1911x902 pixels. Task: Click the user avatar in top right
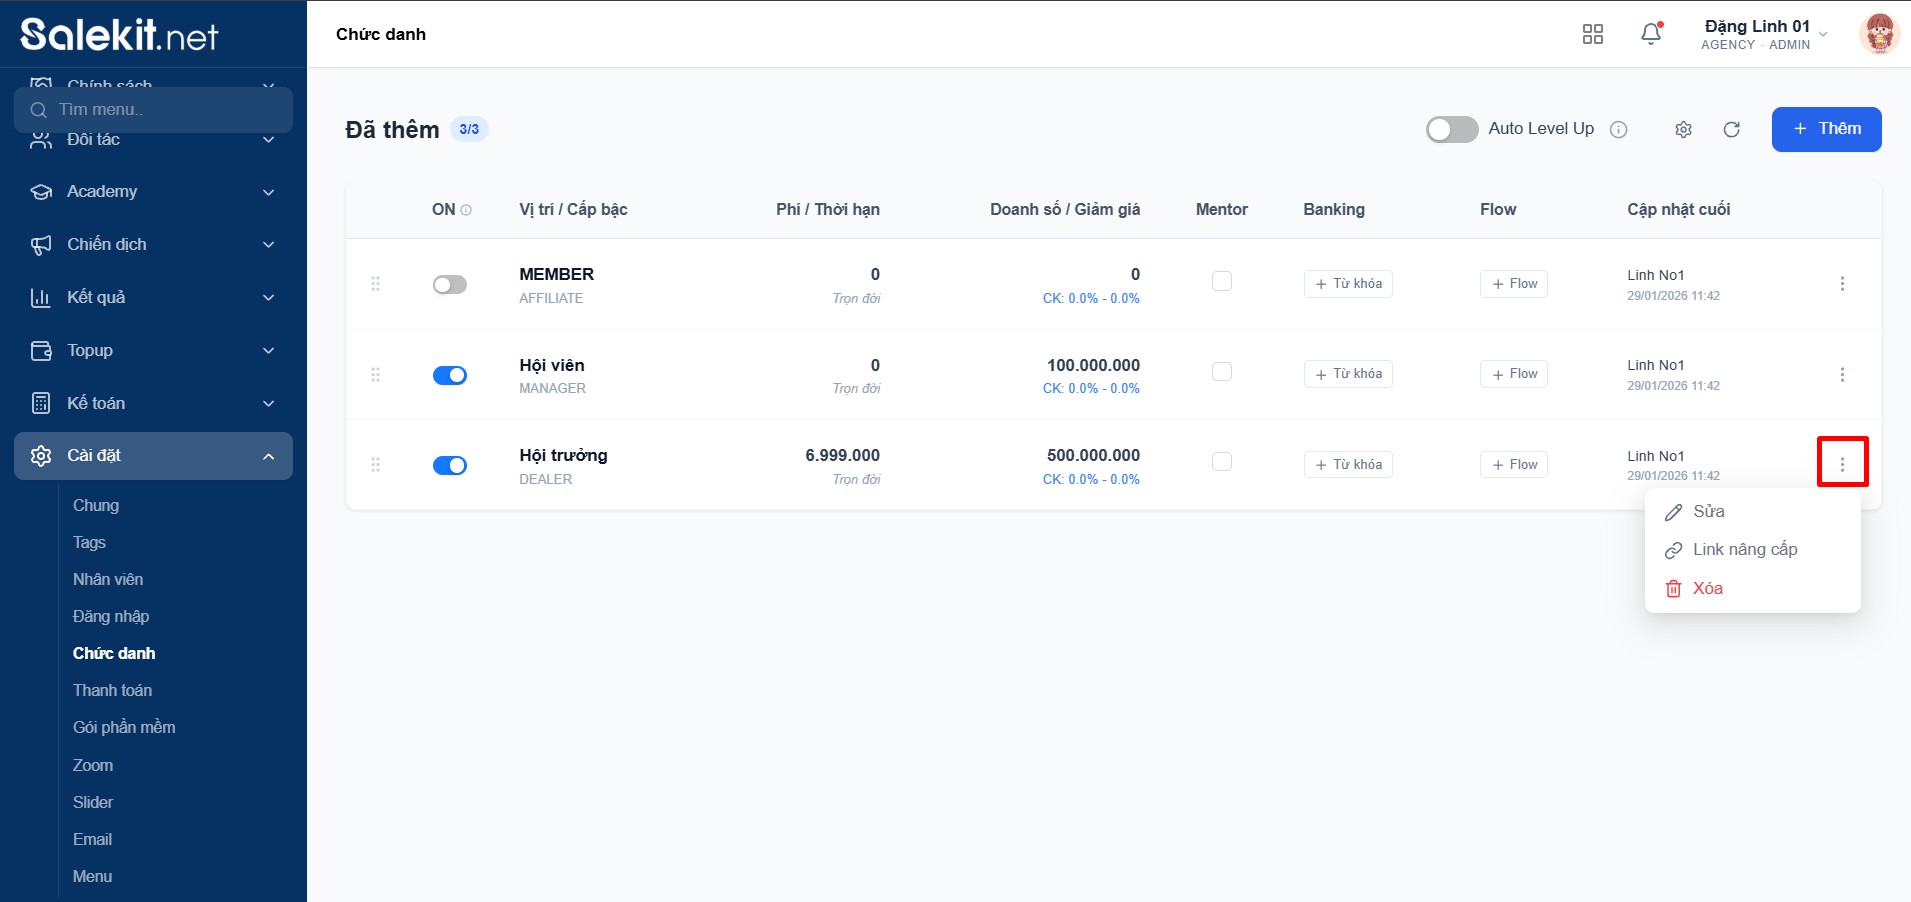pos(1878,35)
